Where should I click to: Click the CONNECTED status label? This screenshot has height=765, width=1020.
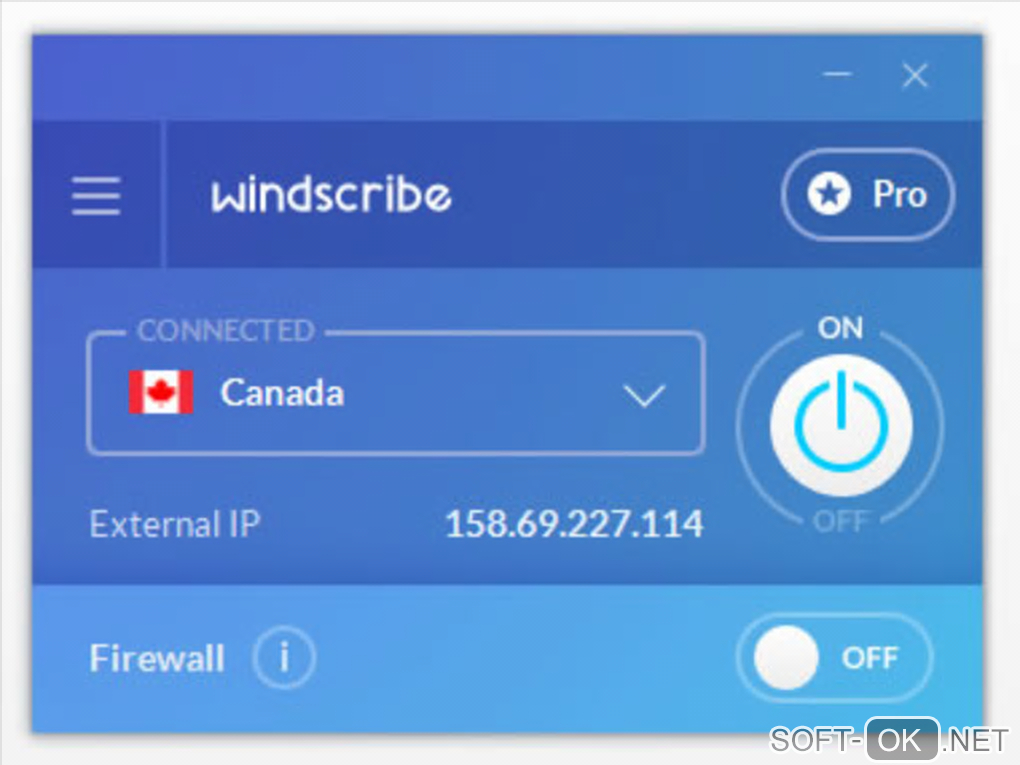point(226,330)
